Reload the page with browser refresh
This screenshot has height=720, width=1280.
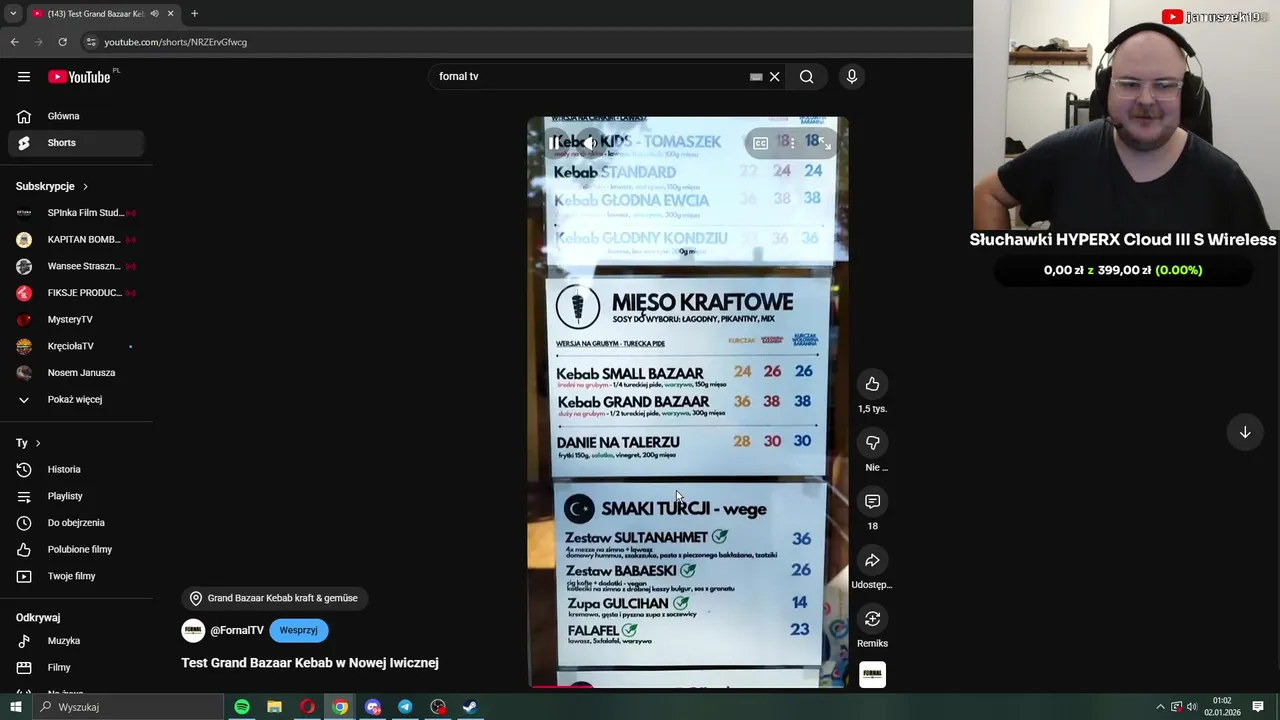[62, 42]
